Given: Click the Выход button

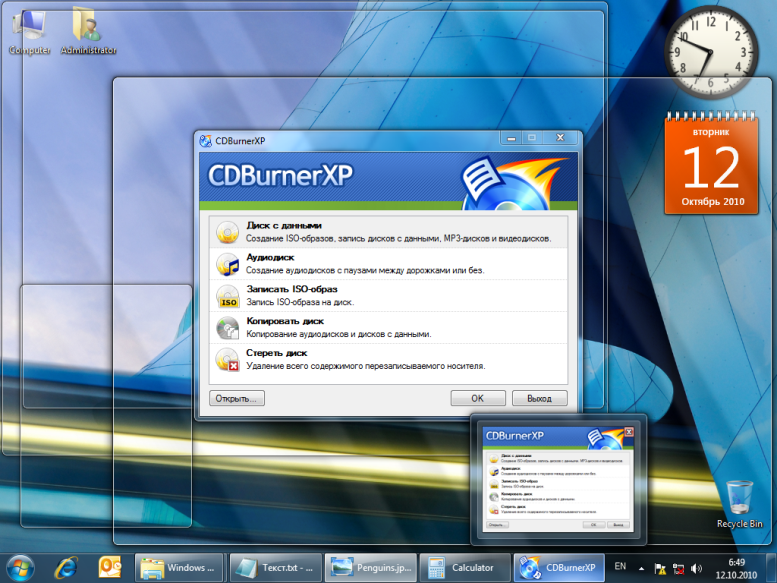Looking at the screenshot, I should 539,398.
